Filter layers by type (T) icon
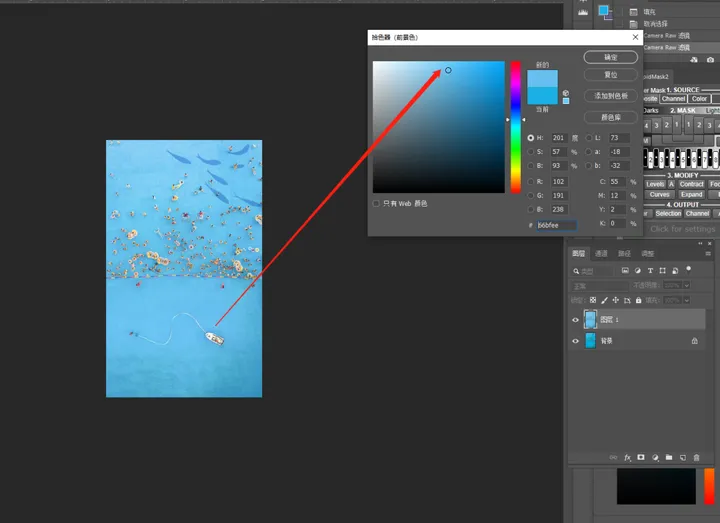The width and height of the screenshot is (720, 523). (x=650, y=270)
